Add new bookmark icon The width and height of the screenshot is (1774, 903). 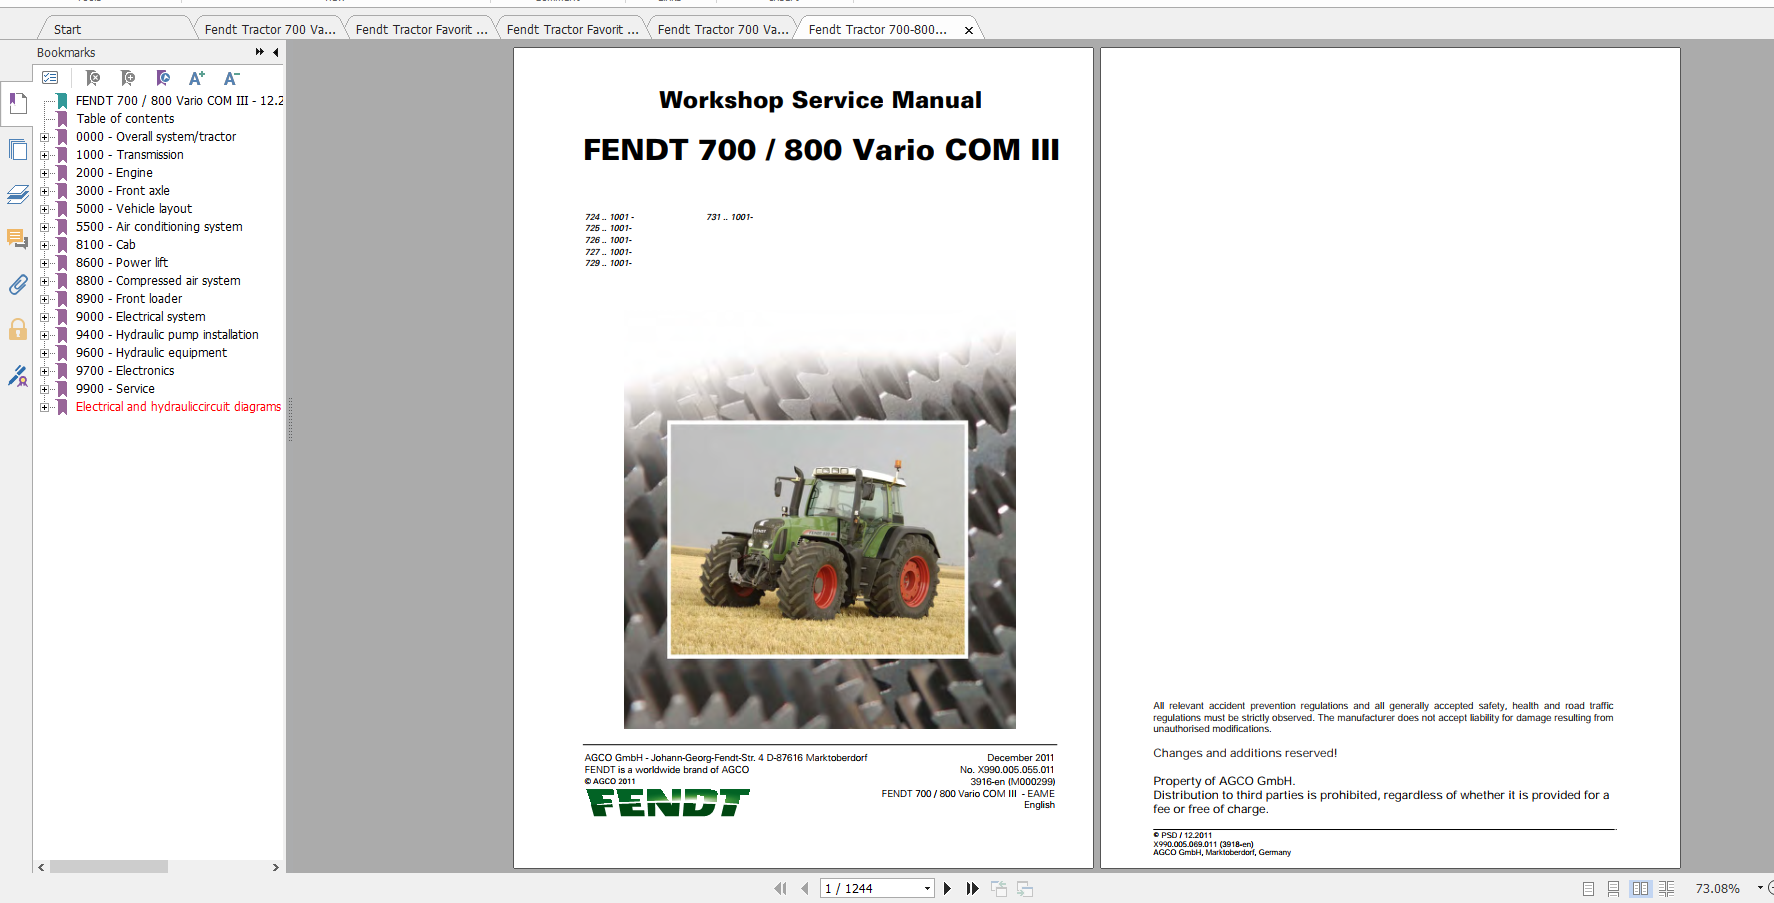tap(128, 78)
